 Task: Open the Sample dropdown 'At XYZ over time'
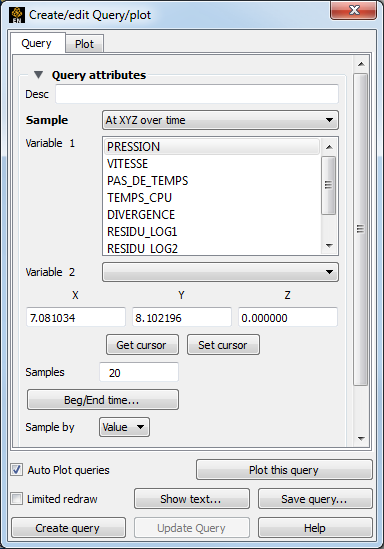click(x=220, y=120)
